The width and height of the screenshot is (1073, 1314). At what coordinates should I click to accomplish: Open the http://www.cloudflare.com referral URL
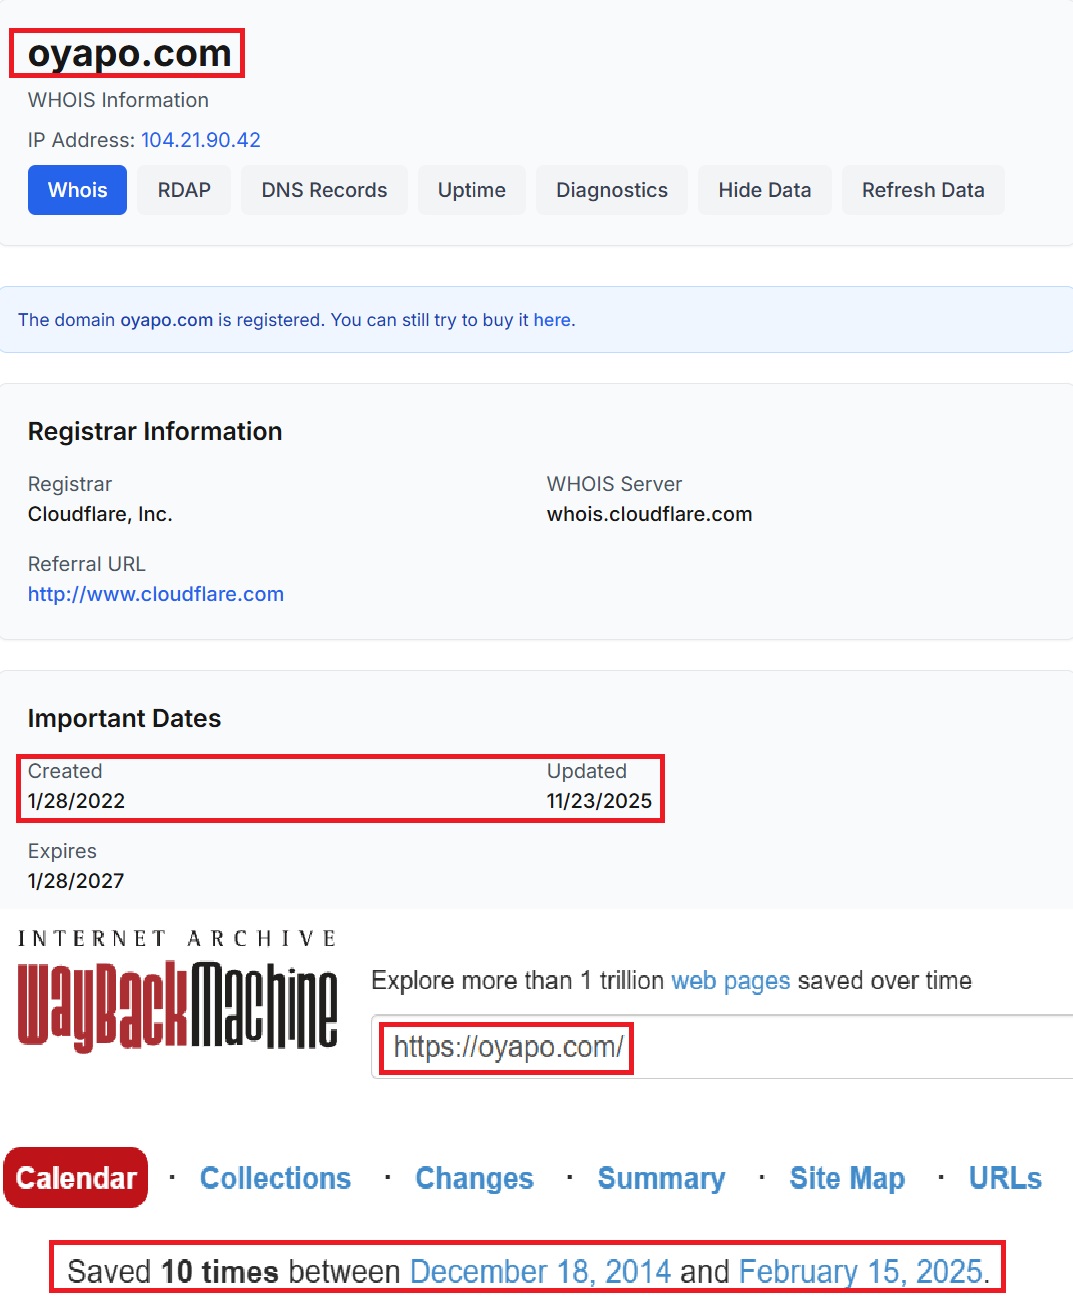coord(156,594)
